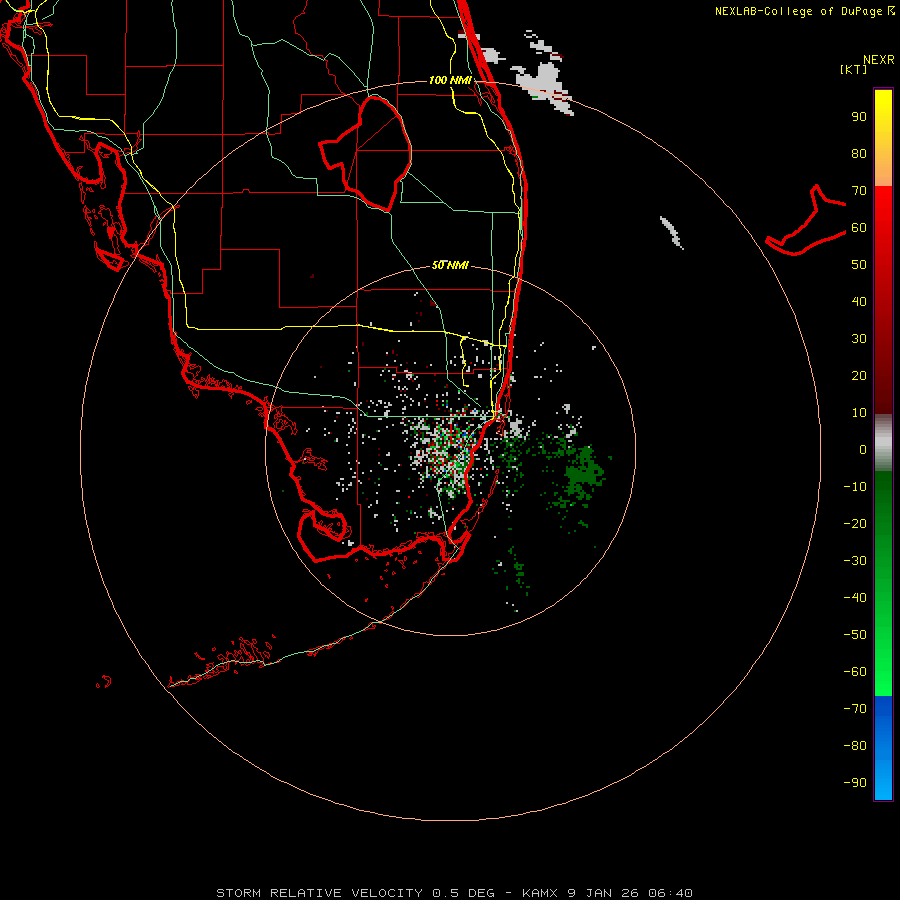Click the 80 value on the velocity scale

[x=859, y=154]
